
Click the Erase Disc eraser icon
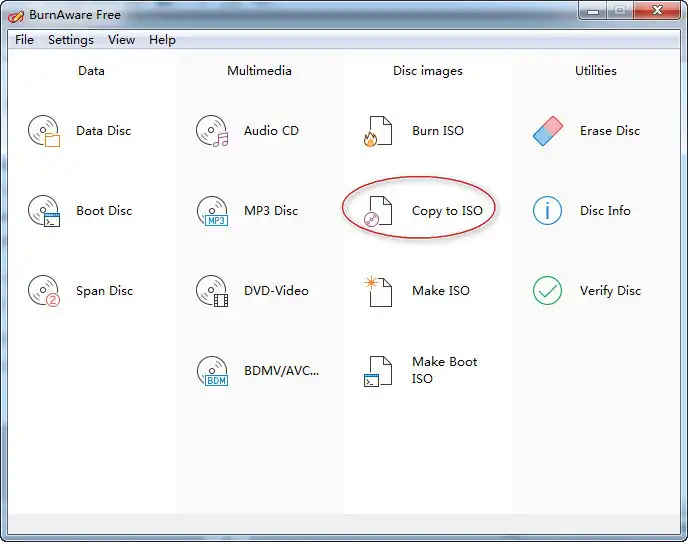pos(548,131)
